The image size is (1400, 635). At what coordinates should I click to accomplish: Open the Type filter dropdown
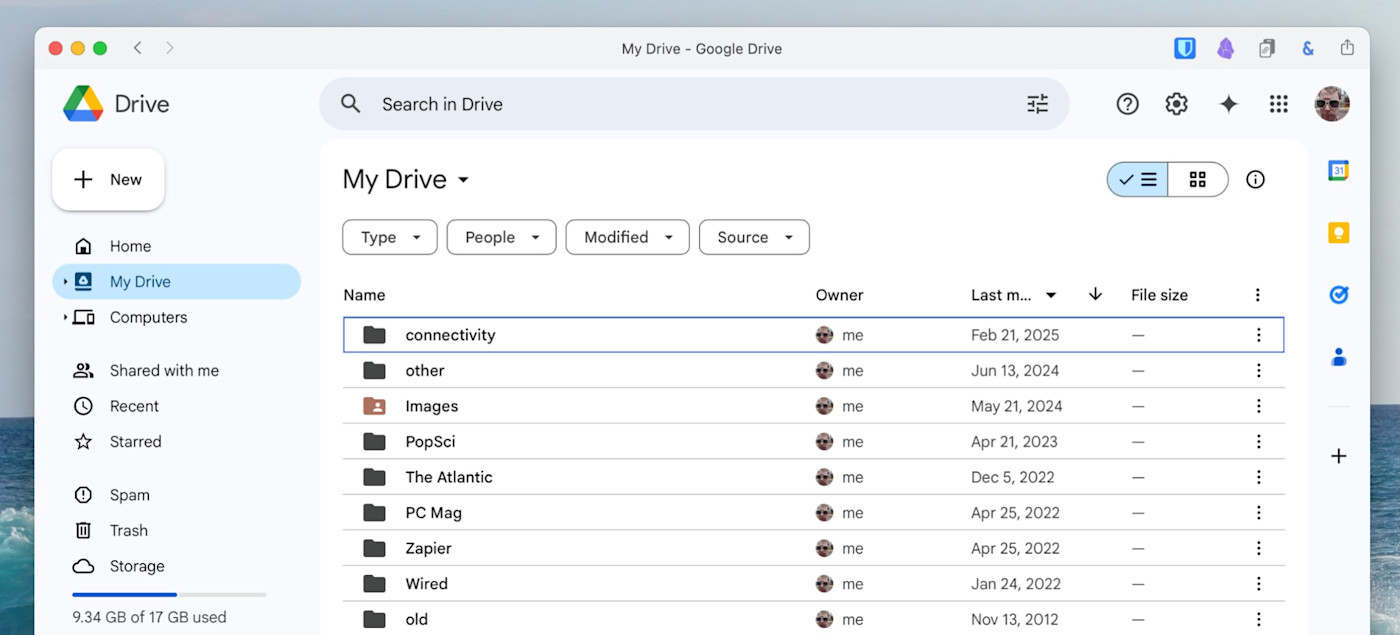coord(389,237)
